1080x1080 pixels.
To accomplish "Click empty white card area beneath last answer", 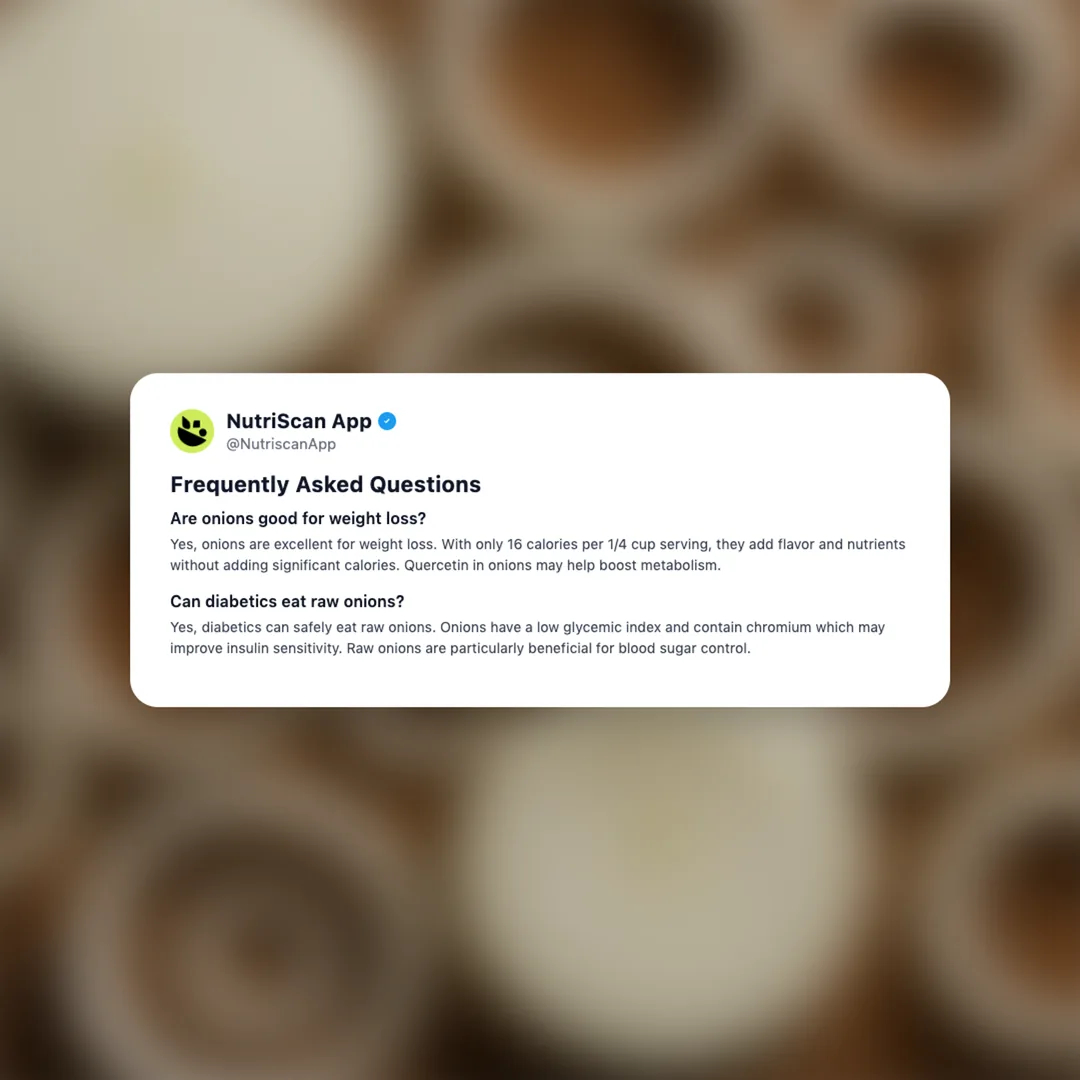I will coord(540,682).
